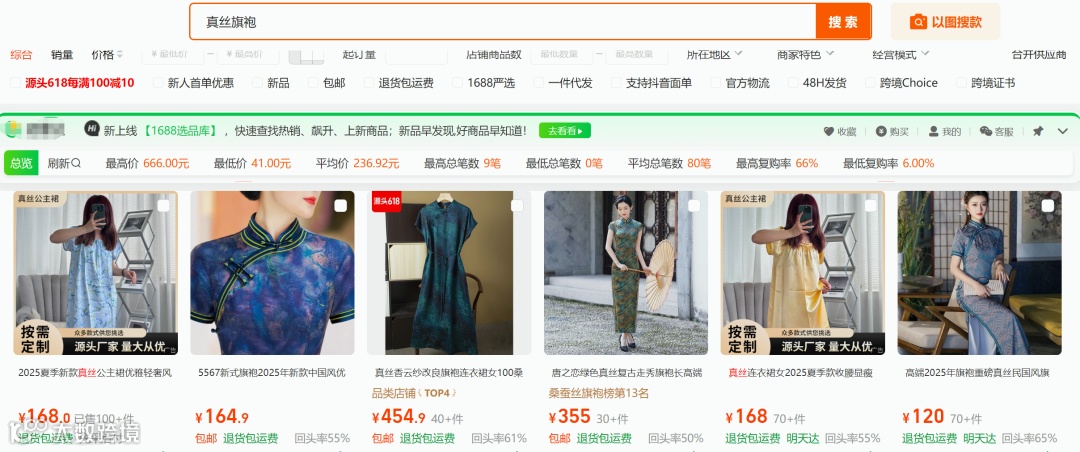Screen dimensions: 1080x452
Task: Collapse the plugin bar chevron
Action: tap(1062, 131)
